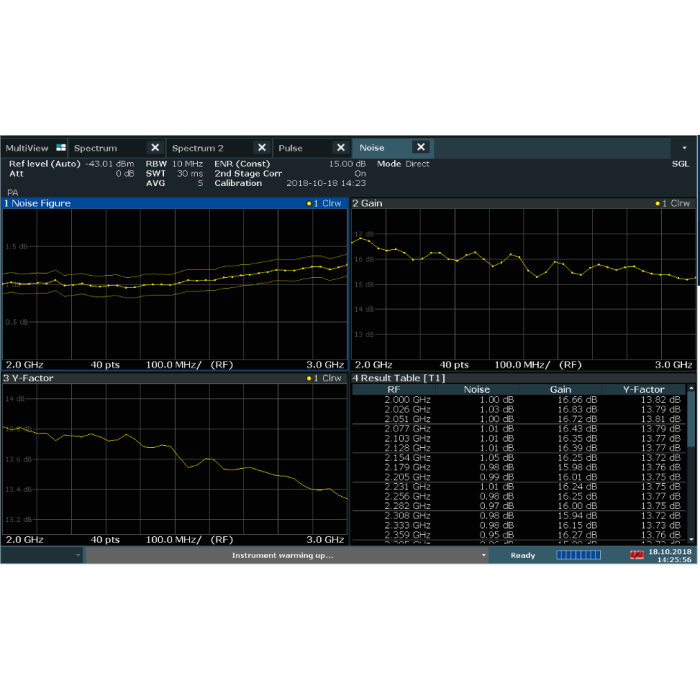The image size is (700, 700).
Task: Close the Spectrum tab
Action: [x=155, y=148]
